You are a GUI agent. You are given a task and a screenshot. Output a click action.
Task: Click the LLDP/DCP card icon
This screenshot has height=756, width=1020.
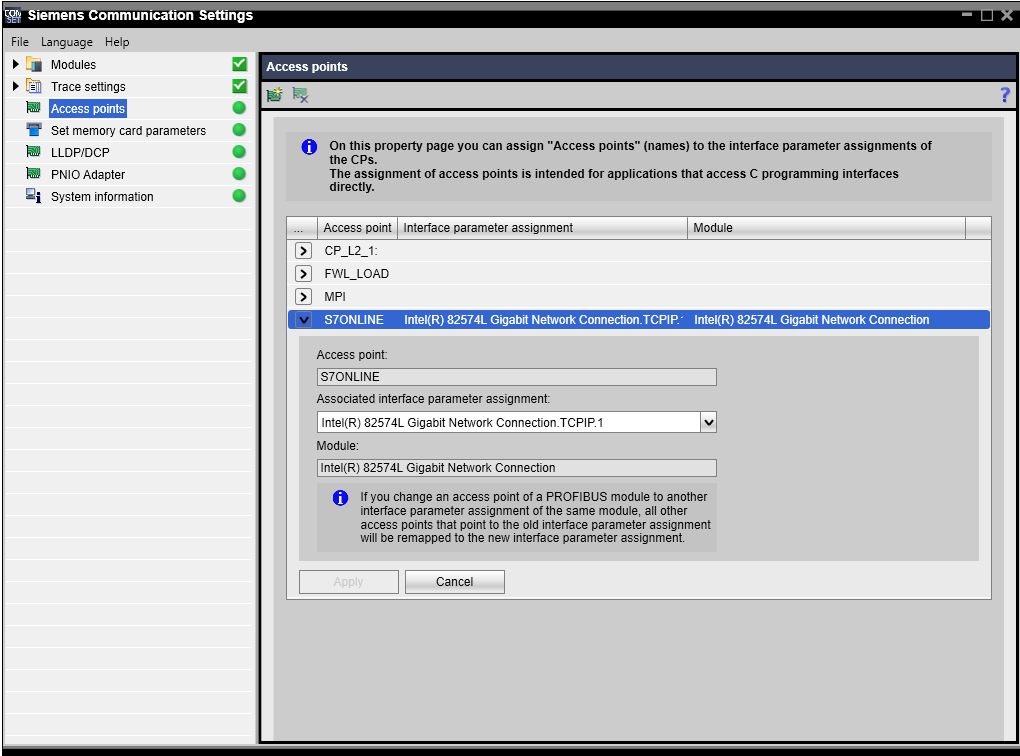tap(34, 152)
